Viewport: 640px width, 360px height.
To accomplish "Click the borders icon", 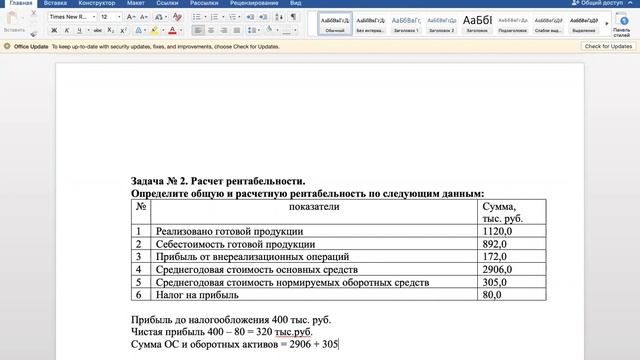I will click(287, 30).
